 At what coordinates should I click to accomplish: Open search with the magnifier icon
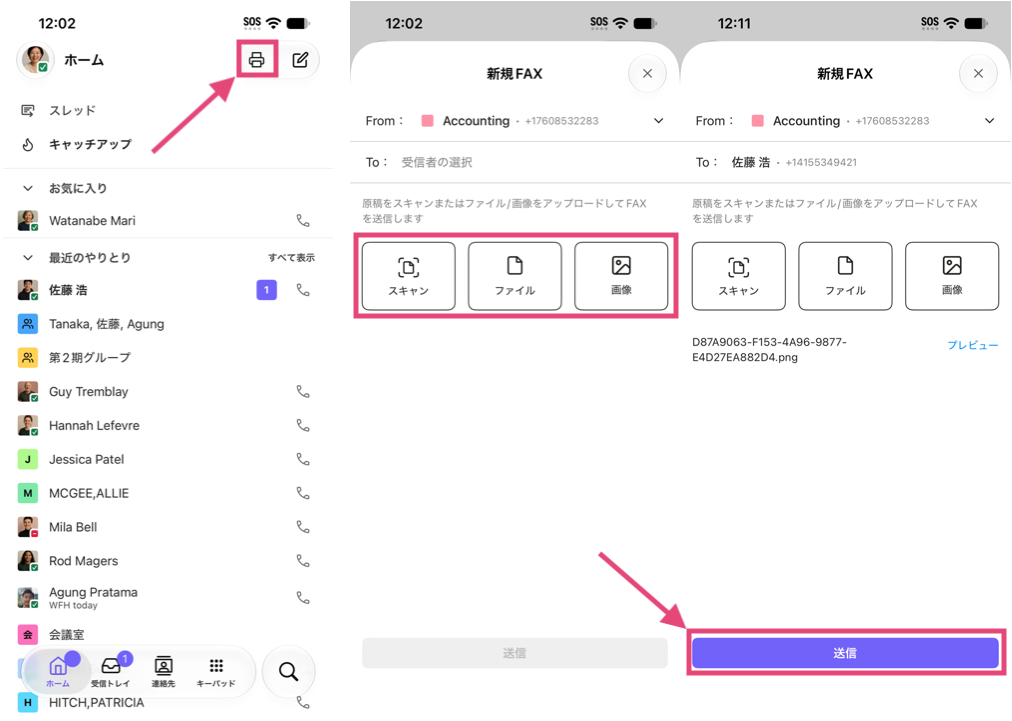point(288,671)
